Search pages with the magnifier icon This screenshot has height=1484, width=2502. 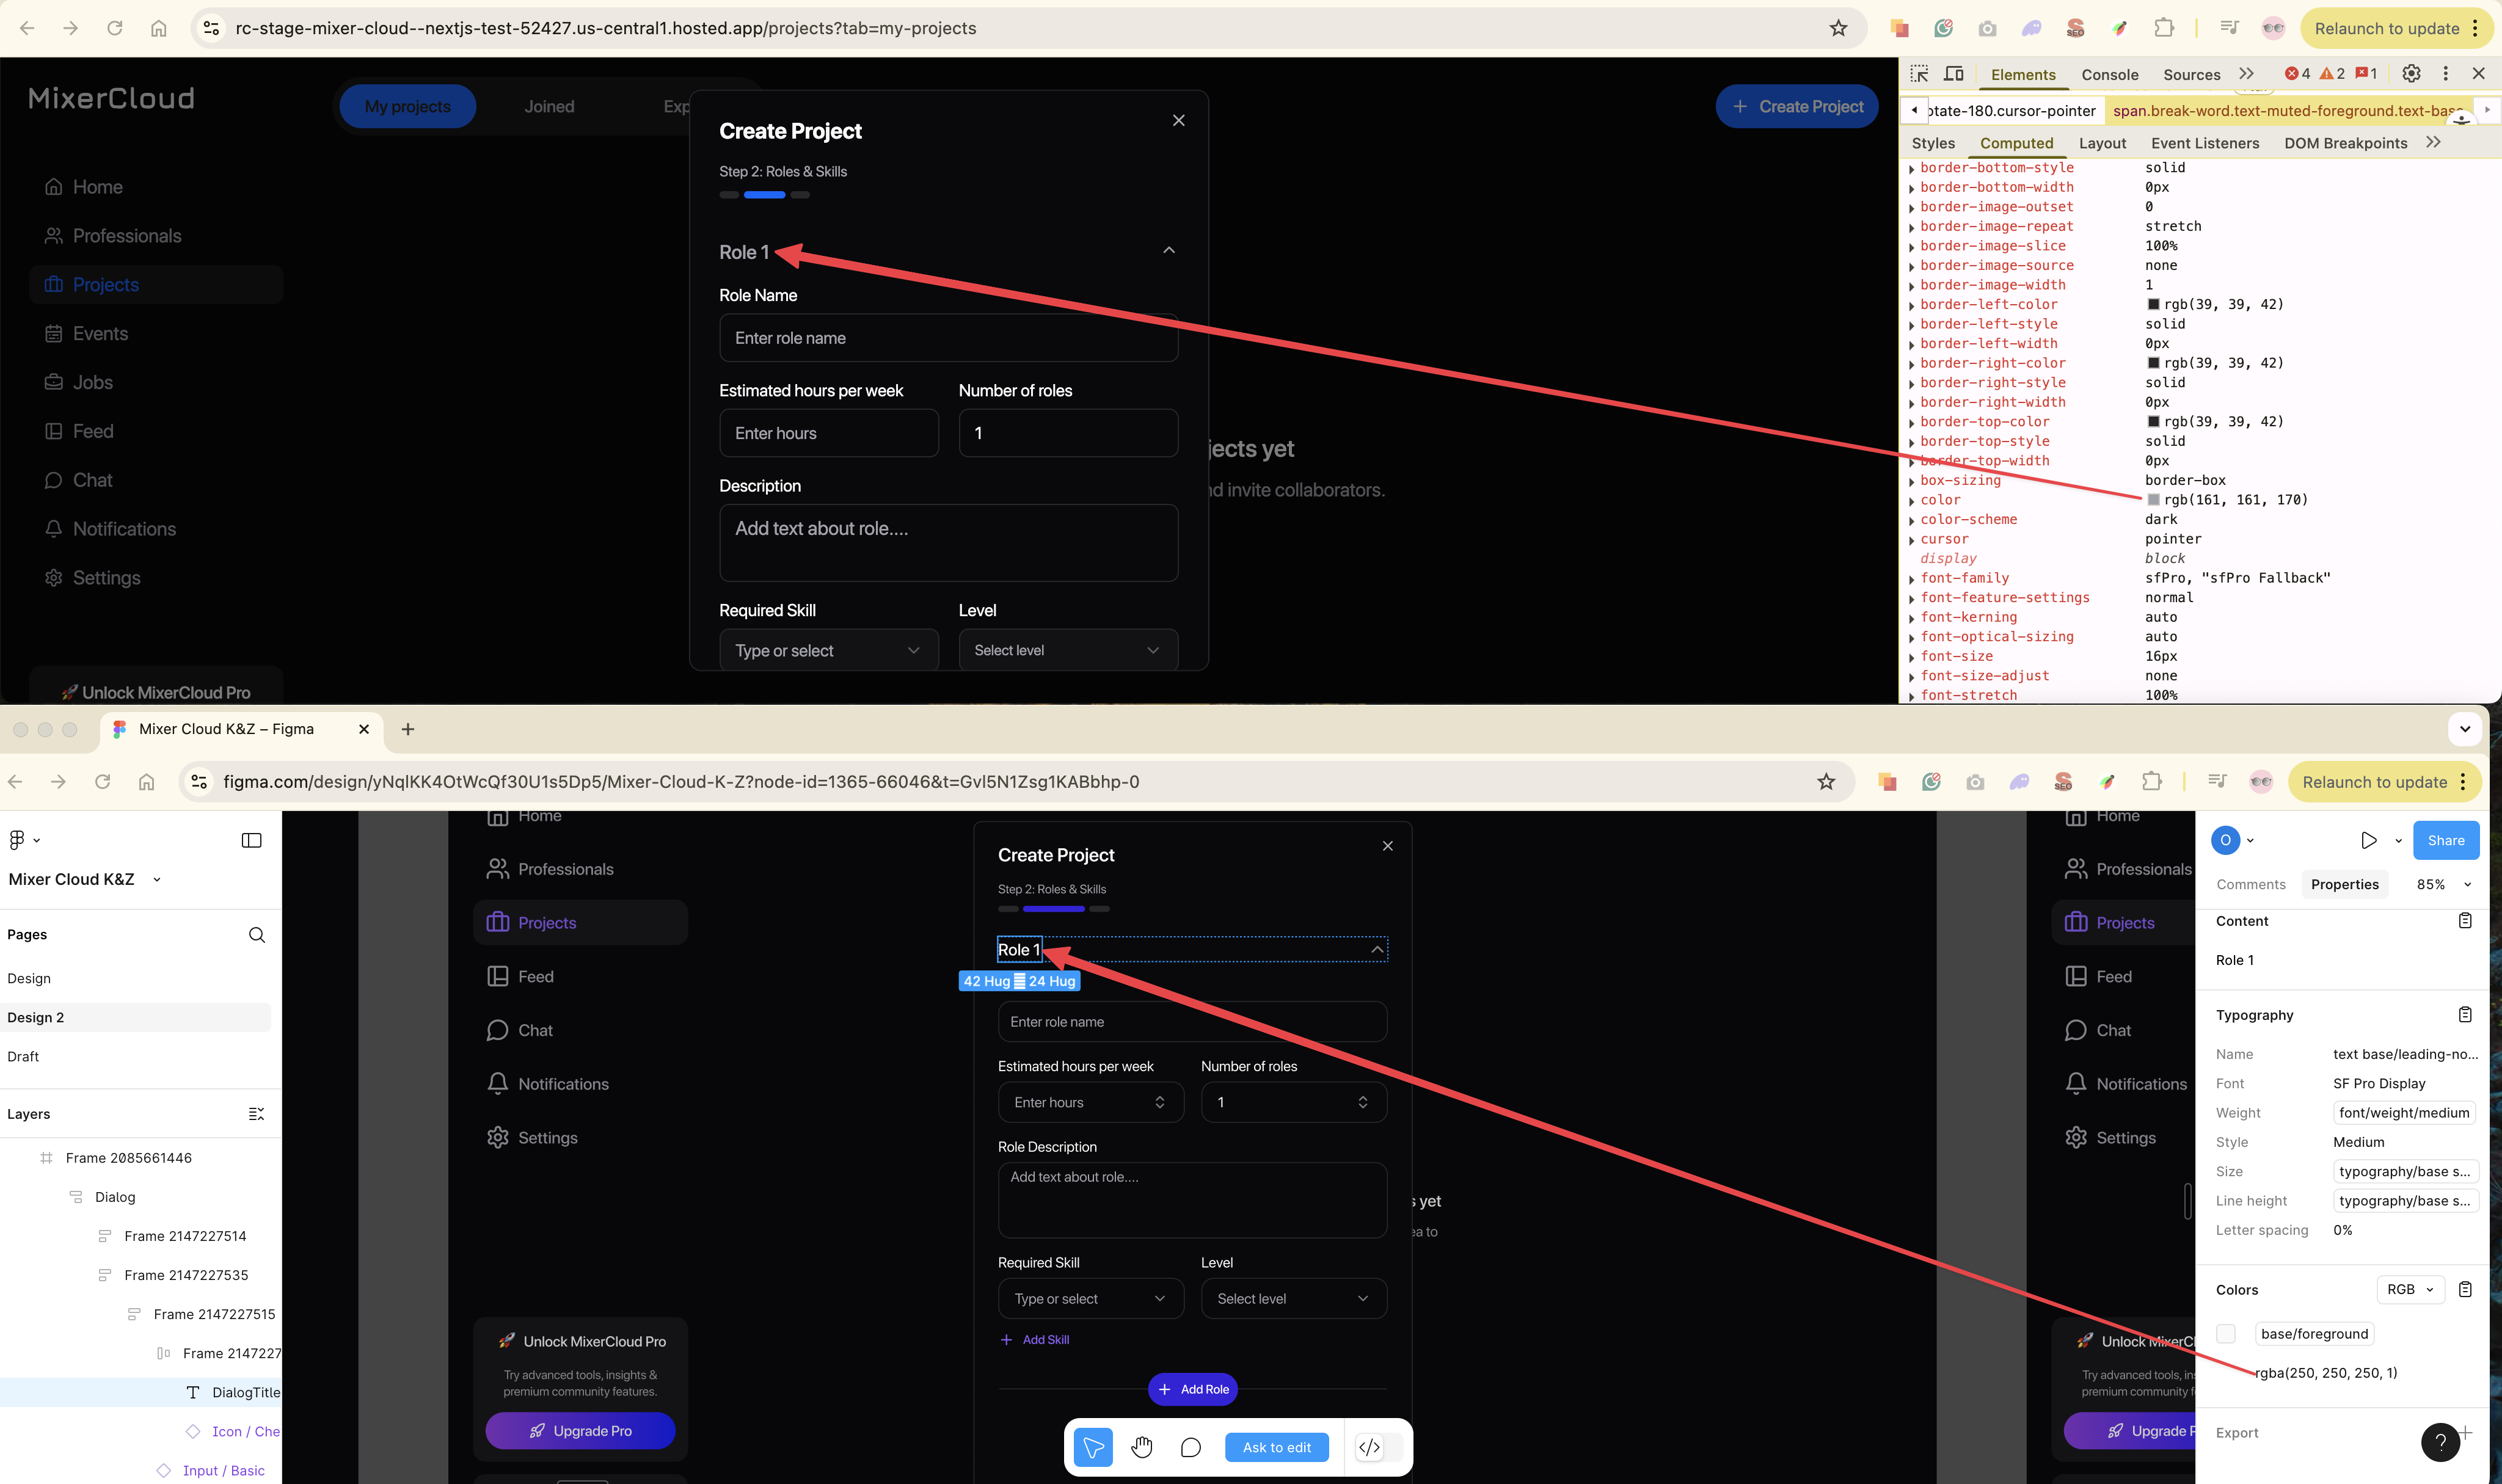(257, 934)
